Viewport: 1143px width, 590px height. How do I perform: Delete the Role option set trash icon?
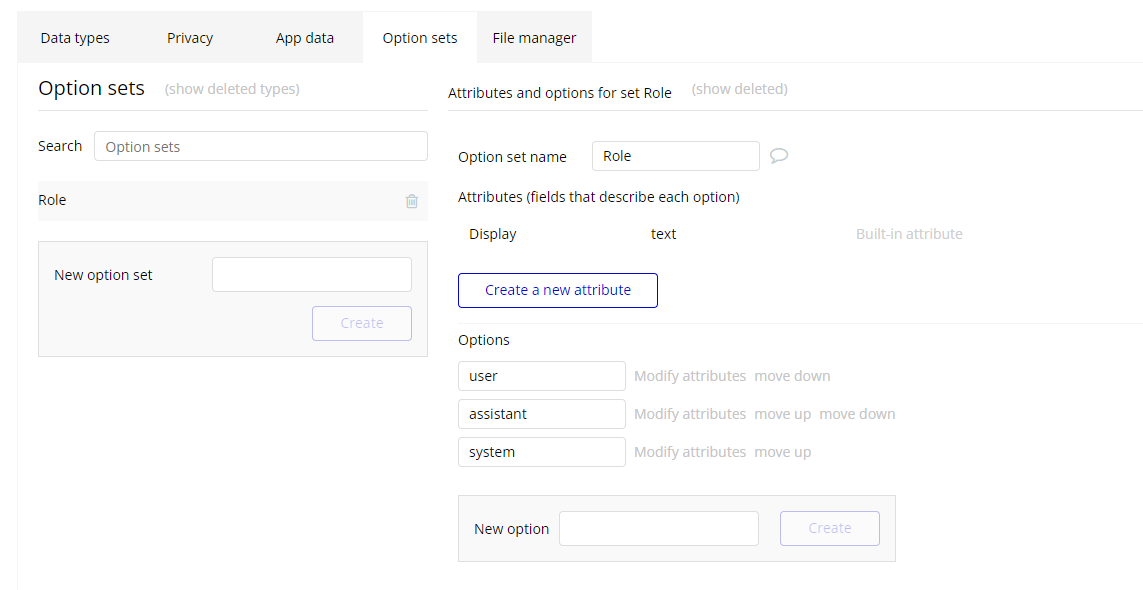(x=412, y=201)
